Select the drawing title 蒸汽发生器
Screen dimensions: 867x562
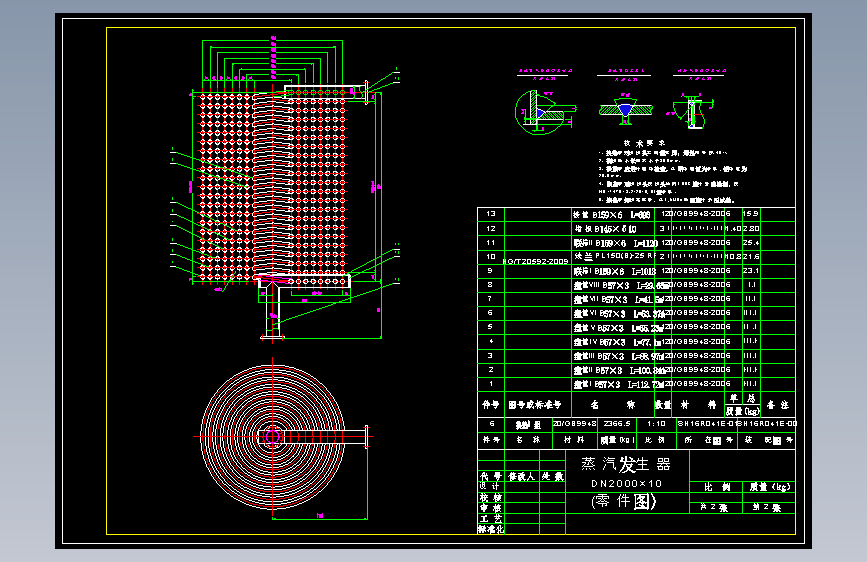[x=625, y=464]
